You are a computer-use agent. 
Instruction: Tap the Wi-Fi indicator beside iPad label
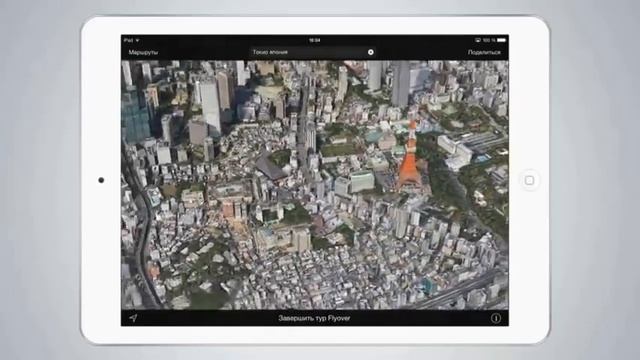click(x=137, y=40)
